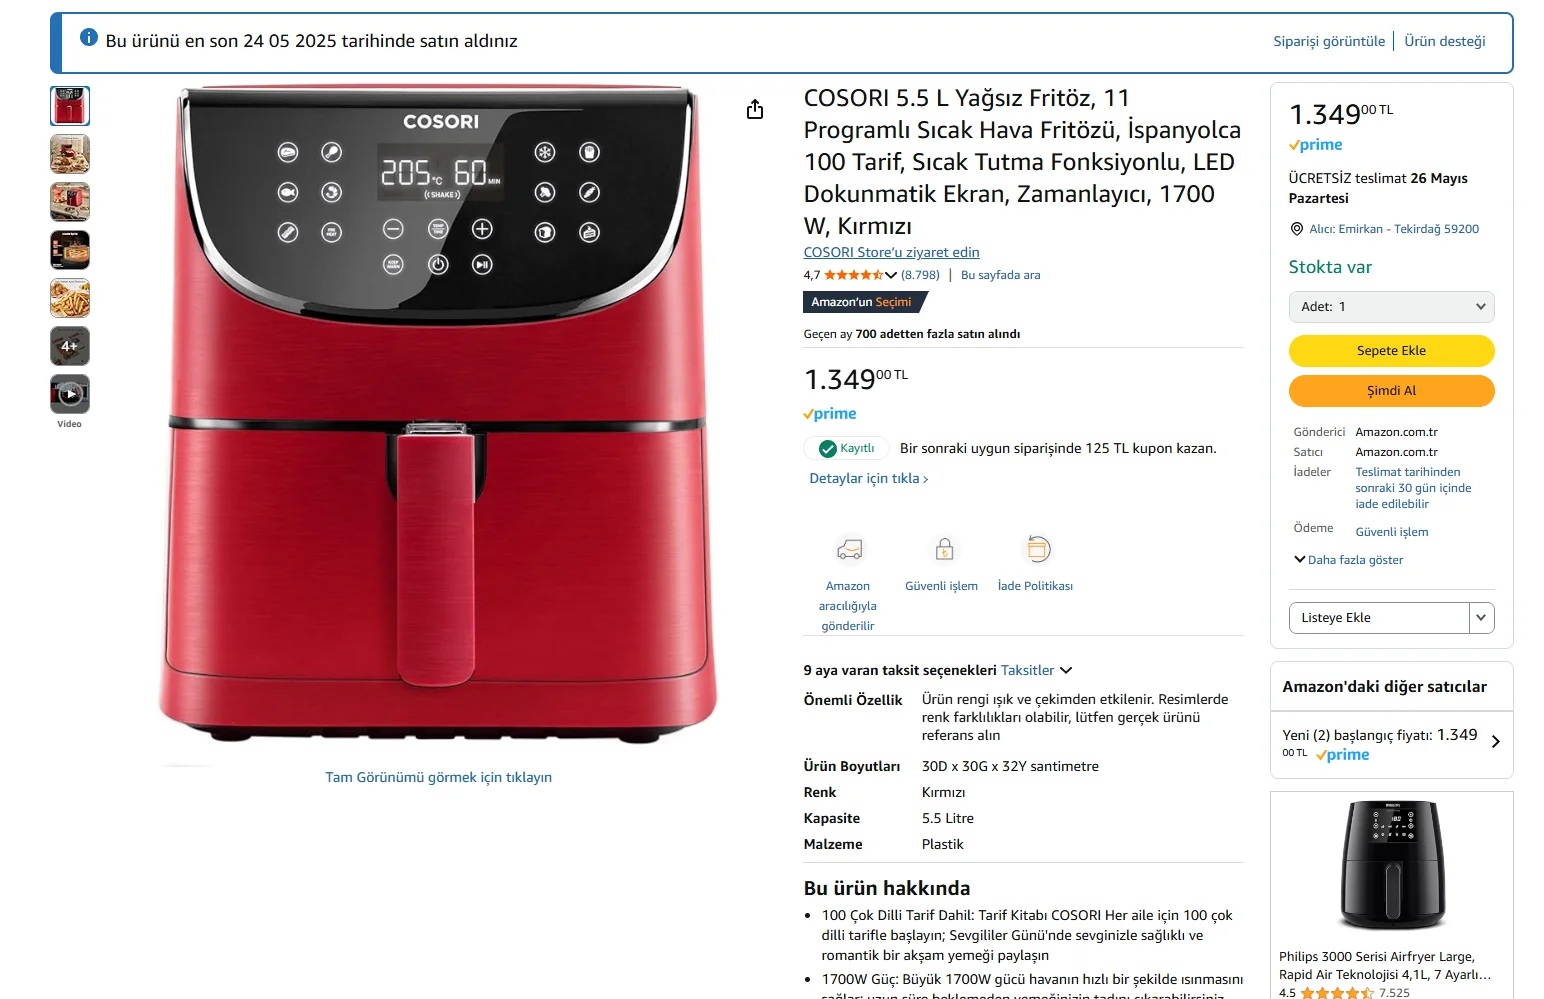Open the video thumbnail play icon
Image resolution: width=1544 pixels, height=999 pixels.
coord(70,394)
